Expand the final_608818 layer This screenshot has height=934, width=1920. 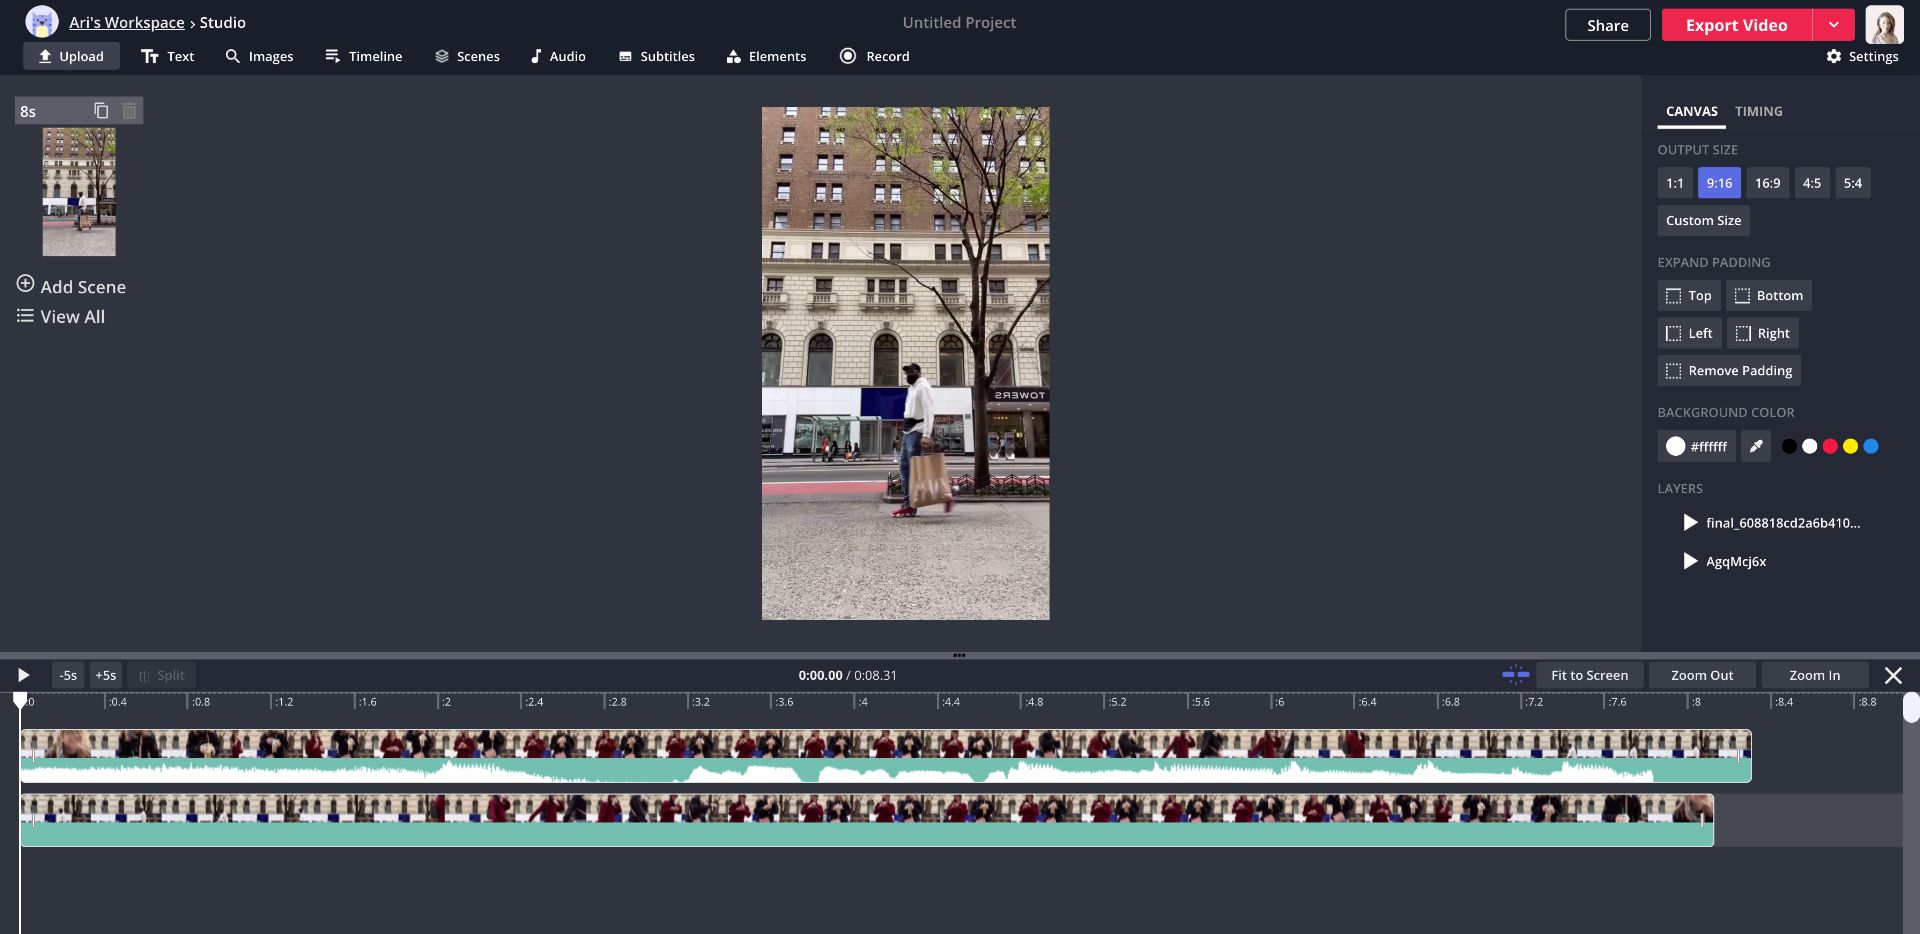click(x=1690, y=522)
